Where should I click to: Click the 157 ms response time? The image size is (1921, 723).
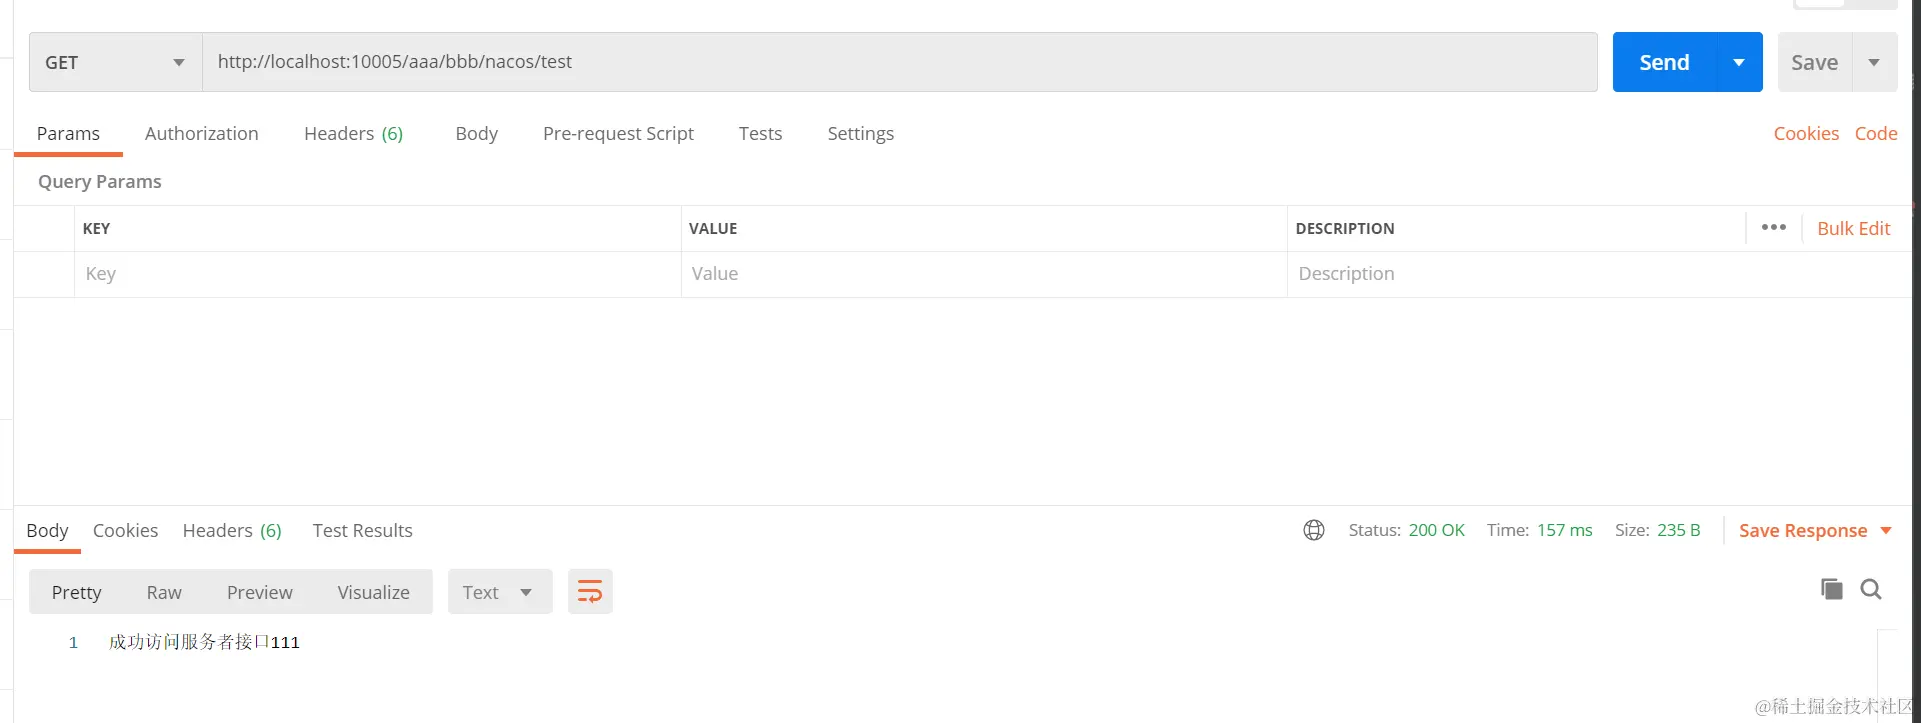(1564, 530)
